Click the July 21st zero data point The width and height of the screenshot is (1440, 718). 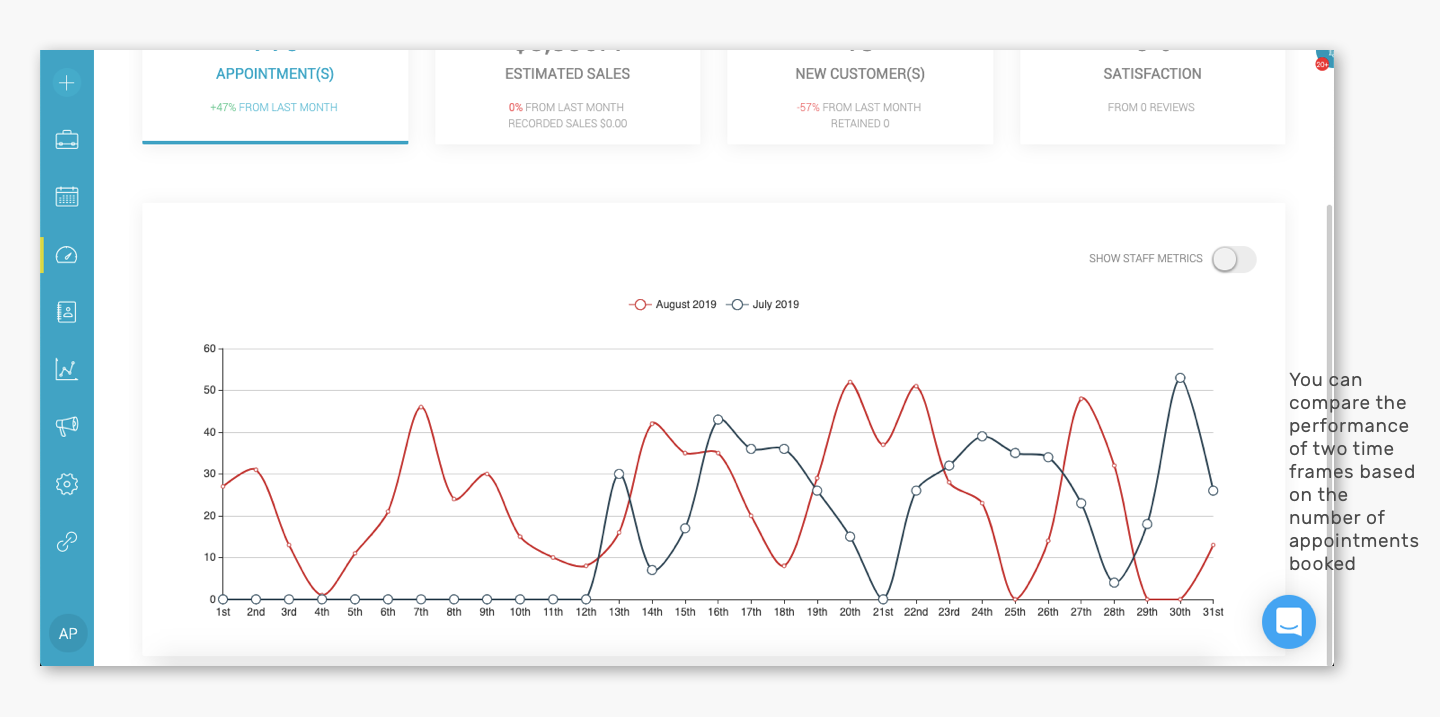[x=883, y=599]
